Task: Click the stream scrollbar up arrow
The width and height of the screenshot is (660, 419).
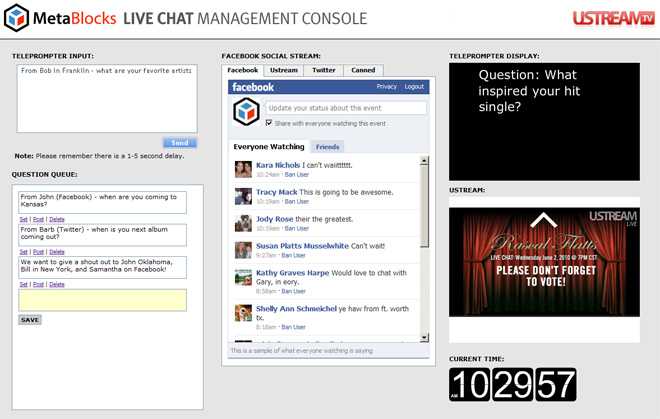Action: pyautogui.click(x=424, y=160)
